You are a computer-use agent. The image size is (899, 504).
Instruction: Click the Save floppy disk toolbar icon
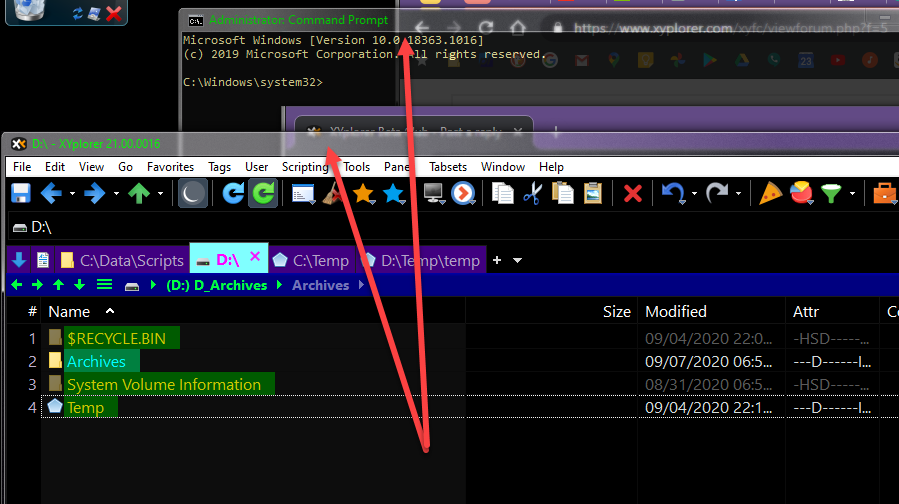tap(20, 193)
